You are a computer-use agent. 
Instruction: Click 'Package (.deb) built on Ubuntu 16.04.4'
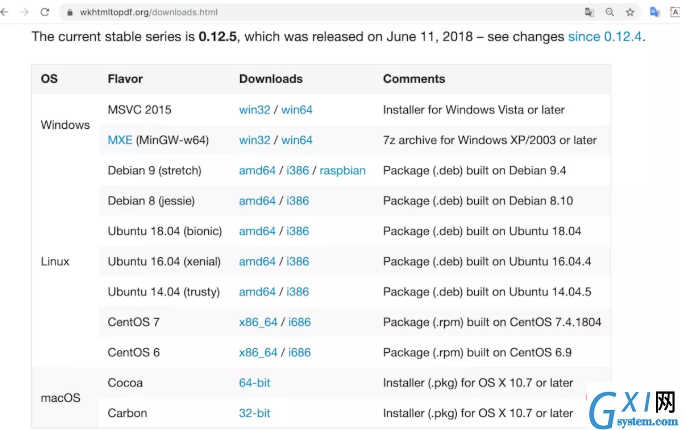click(x=487, y=262)
